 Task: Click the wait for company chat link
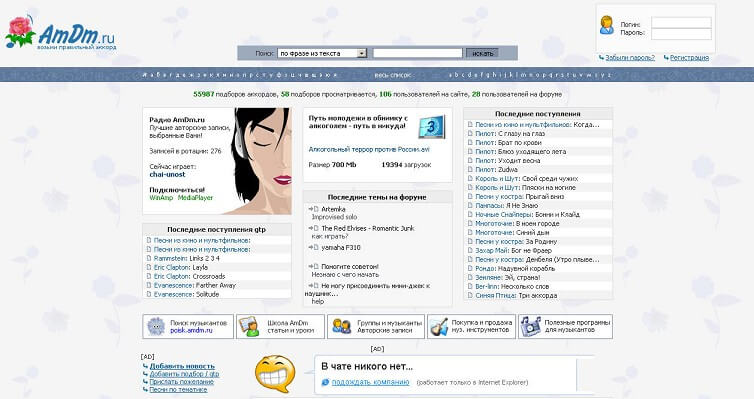(370, 382)
